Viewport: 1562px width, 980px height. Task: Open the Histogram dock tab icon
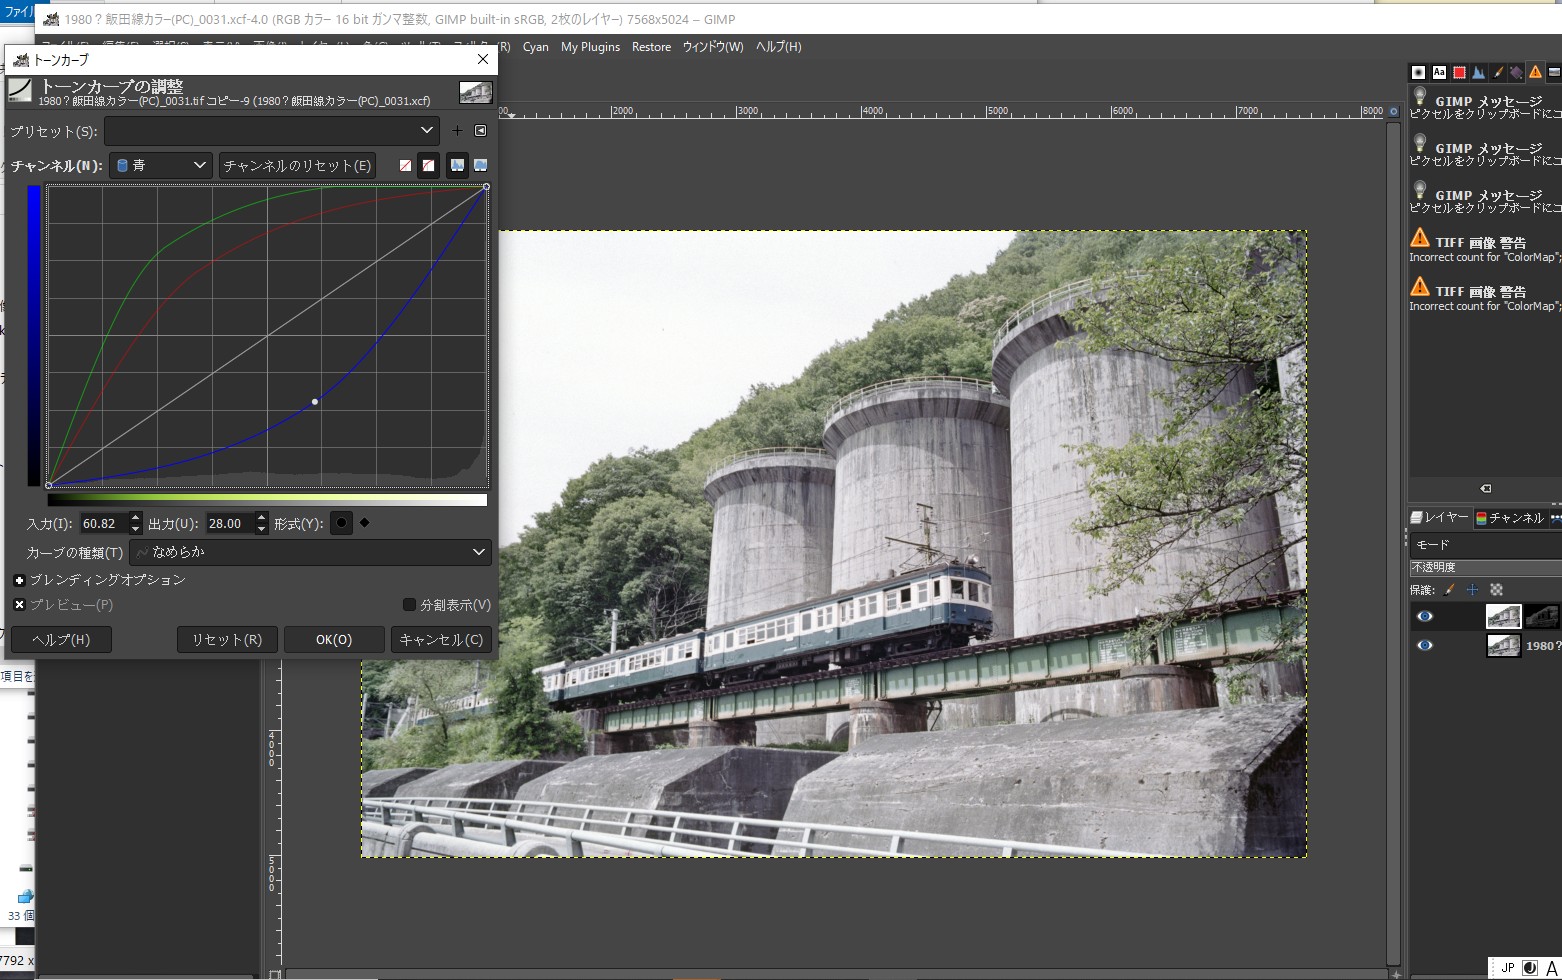[x=1478, y=72]
